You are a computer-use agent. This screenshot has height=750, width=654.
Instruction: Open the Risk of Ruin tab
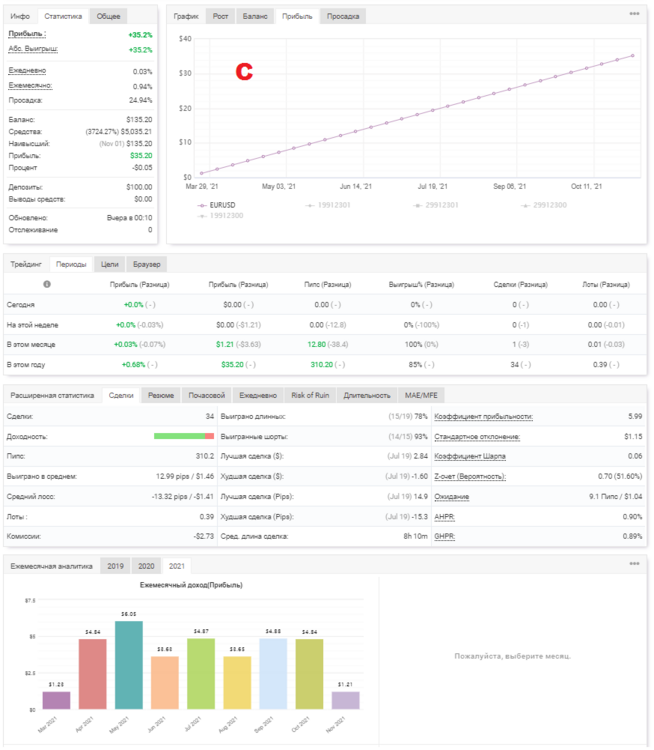click(x=310, y=395)
